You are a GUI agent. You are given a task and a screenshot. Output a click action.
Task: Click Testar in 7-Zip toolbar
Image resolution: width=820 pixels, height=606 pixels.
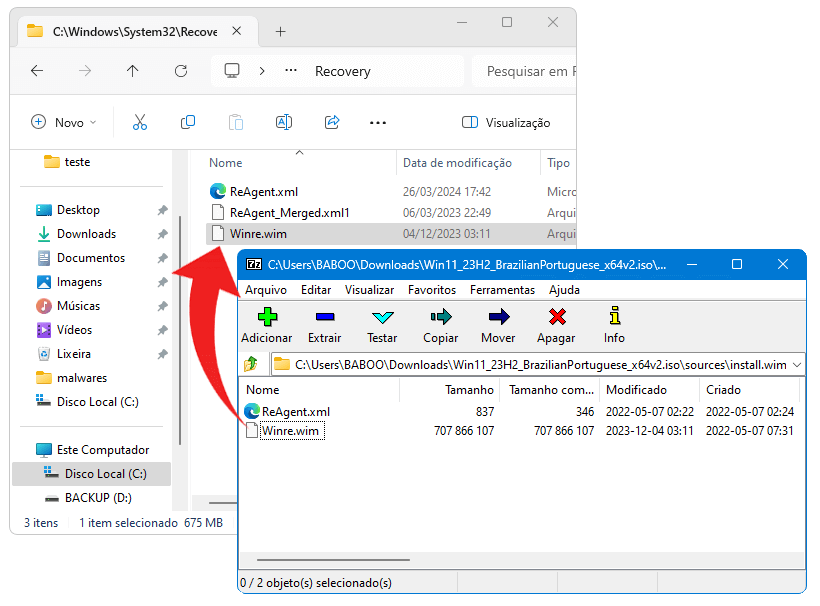click(x=382, y=326)
